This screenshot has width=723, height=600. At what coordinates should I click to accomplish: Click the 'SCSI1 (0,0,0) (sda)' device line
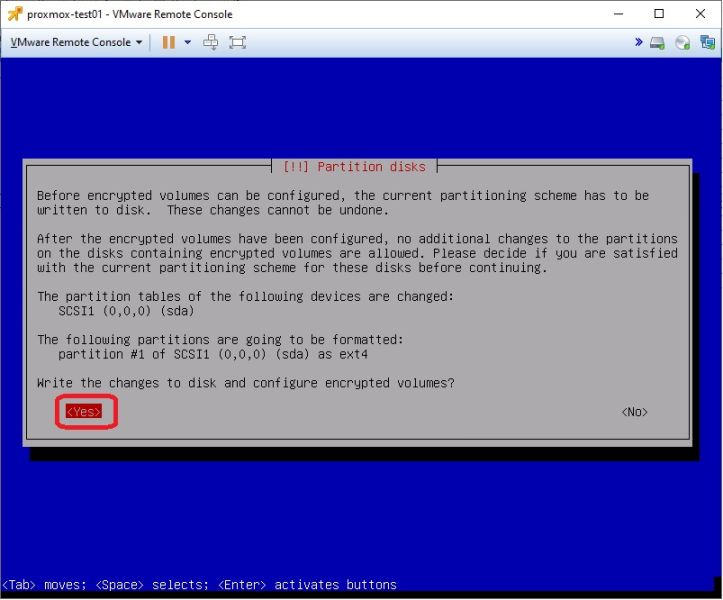point(126,311)
